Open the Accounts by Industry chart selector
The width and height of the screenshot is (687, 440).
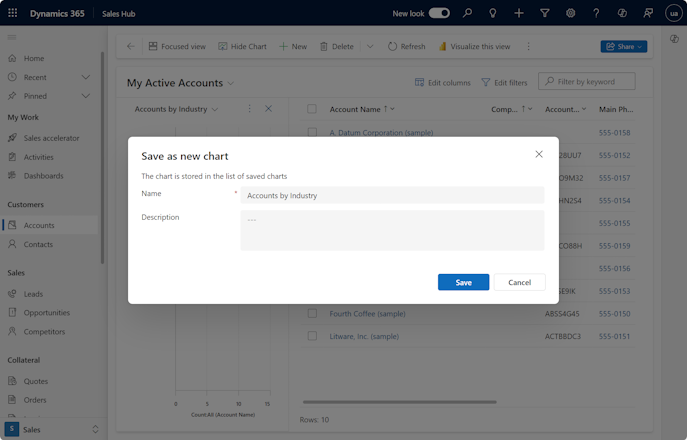point(176,109)
